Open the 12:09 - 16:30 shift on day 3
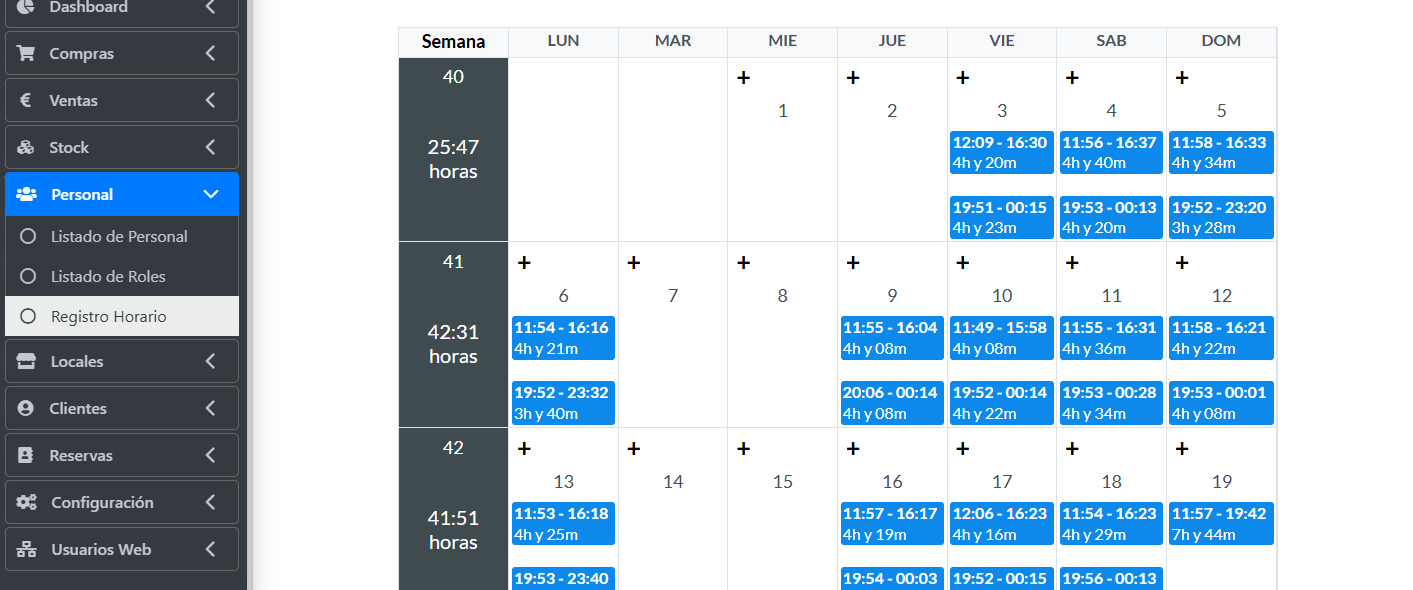Image resolution: width=1413 pixels, height=590 pixels. coord(1001,152)
